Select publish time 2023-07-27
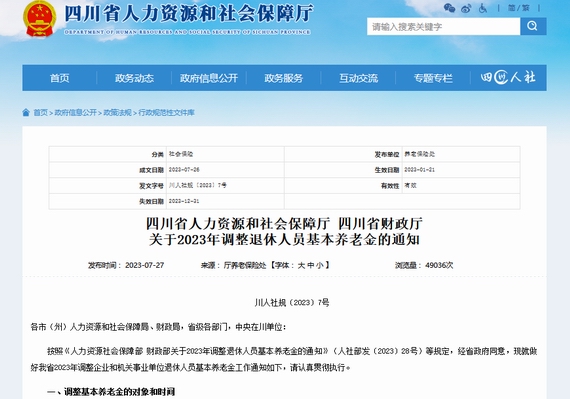Screen dimensions: 570x399 pos(144,265)
